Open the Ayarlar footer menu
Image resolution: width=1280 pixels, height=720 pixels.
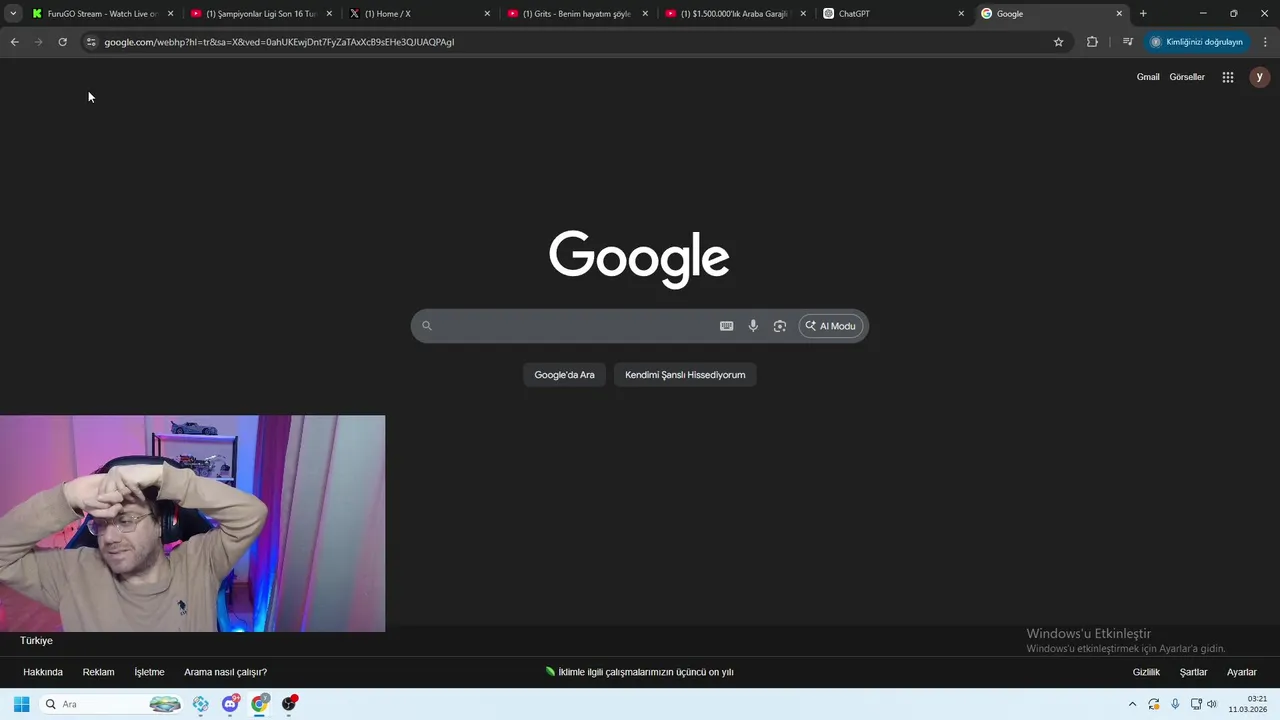[x=1242, y=672]
